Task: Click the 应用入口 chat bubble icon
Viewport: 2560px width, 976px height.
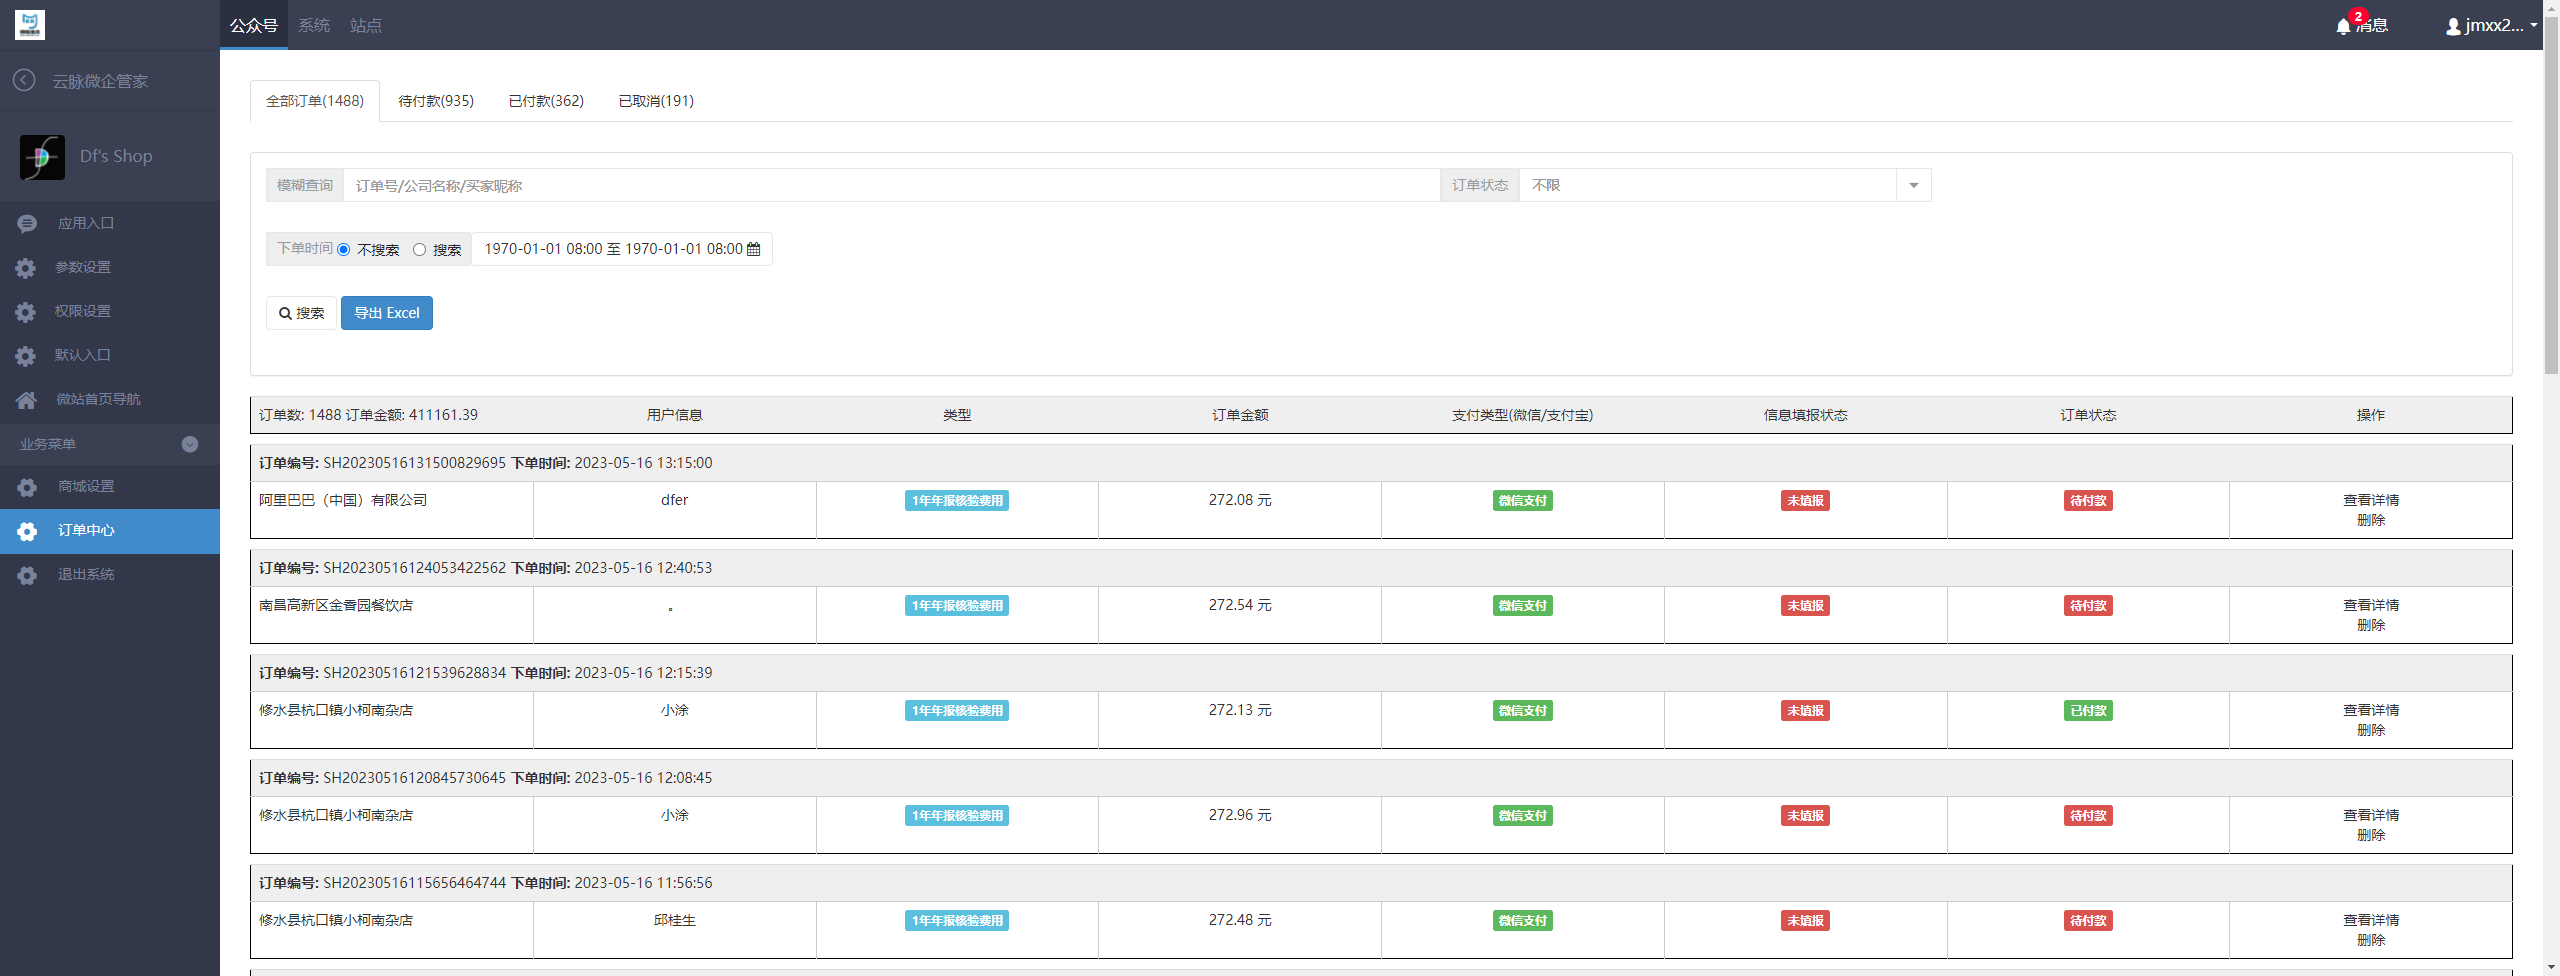Action: pos(27,224)
